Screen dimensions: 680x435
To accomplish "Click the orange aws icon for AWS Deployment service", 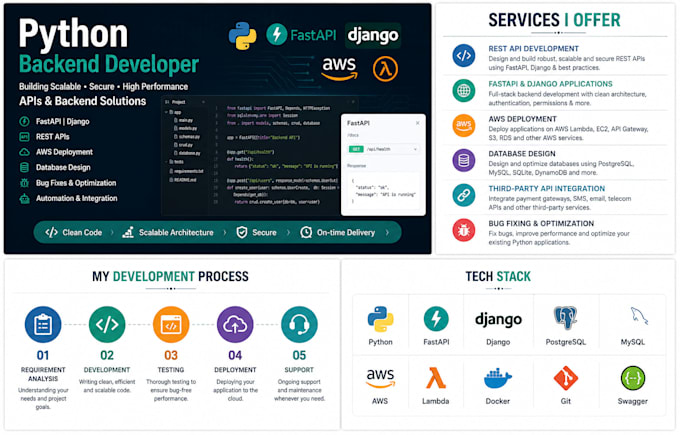I will pyautogui.click(x=464, y=125).
